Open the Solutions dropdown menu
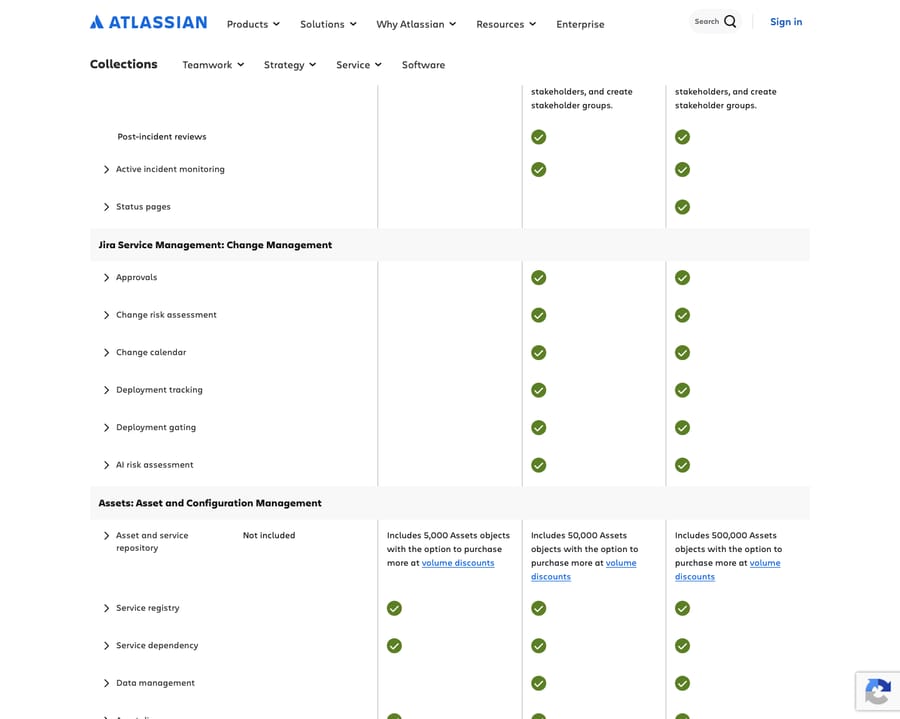Viewport: 900px width, 719px height. point(328,24)
